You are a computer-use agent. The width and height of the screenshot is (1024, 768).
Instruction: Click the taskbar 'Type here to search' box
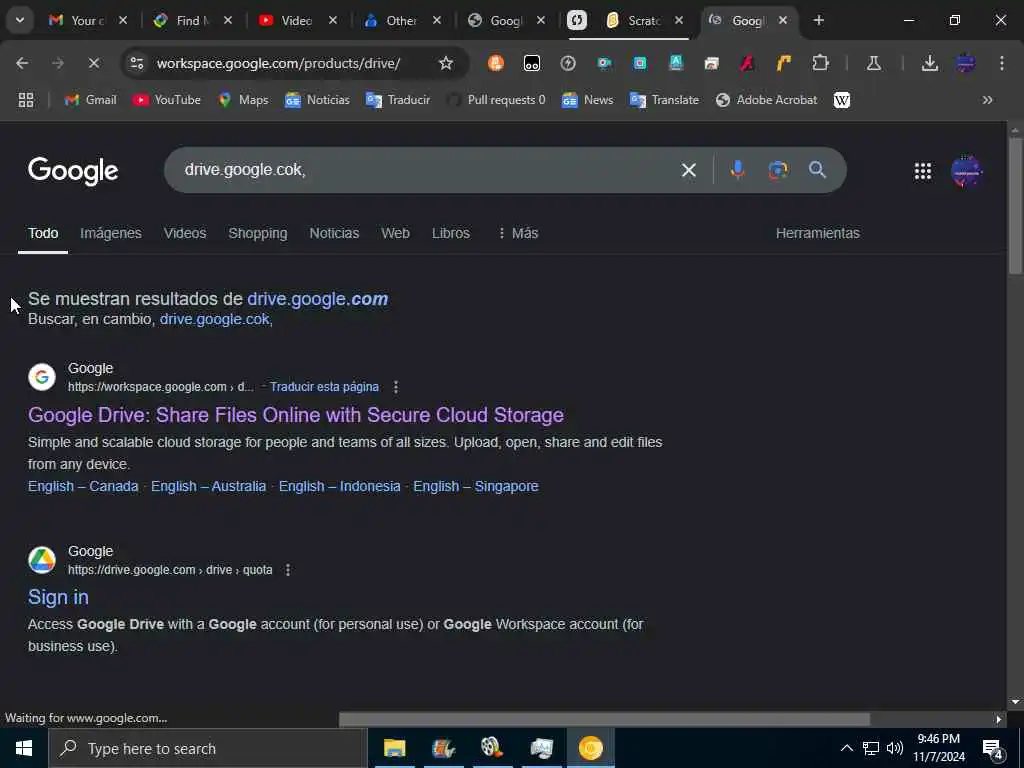point(206,748)
